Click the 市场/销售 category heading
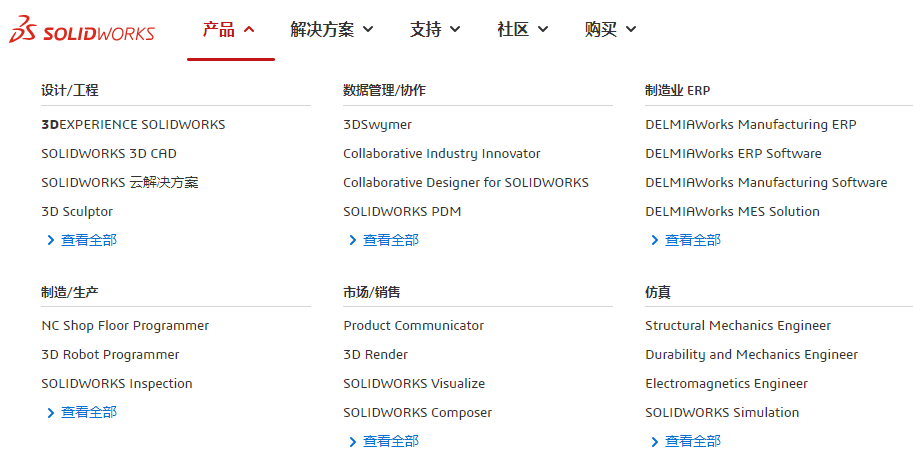 click(x=371, y=292)
